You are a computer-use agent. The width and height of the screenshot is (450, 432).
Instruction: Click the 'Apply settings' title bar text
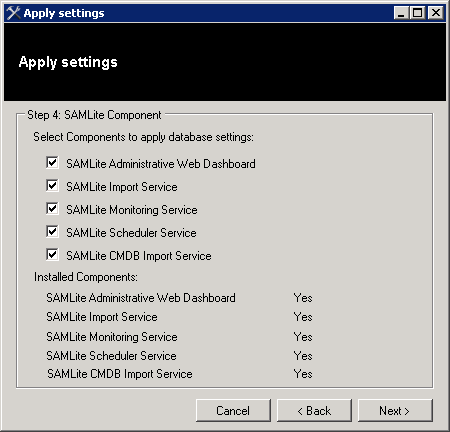[x=64, y=13]
